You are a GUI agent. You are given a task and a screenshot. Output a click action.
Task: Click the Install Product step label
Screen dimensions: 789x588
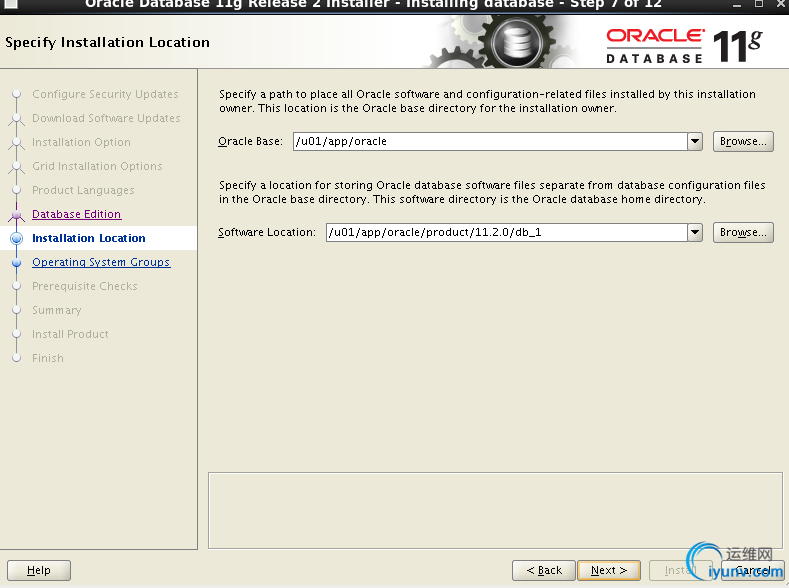pos(70,334)
